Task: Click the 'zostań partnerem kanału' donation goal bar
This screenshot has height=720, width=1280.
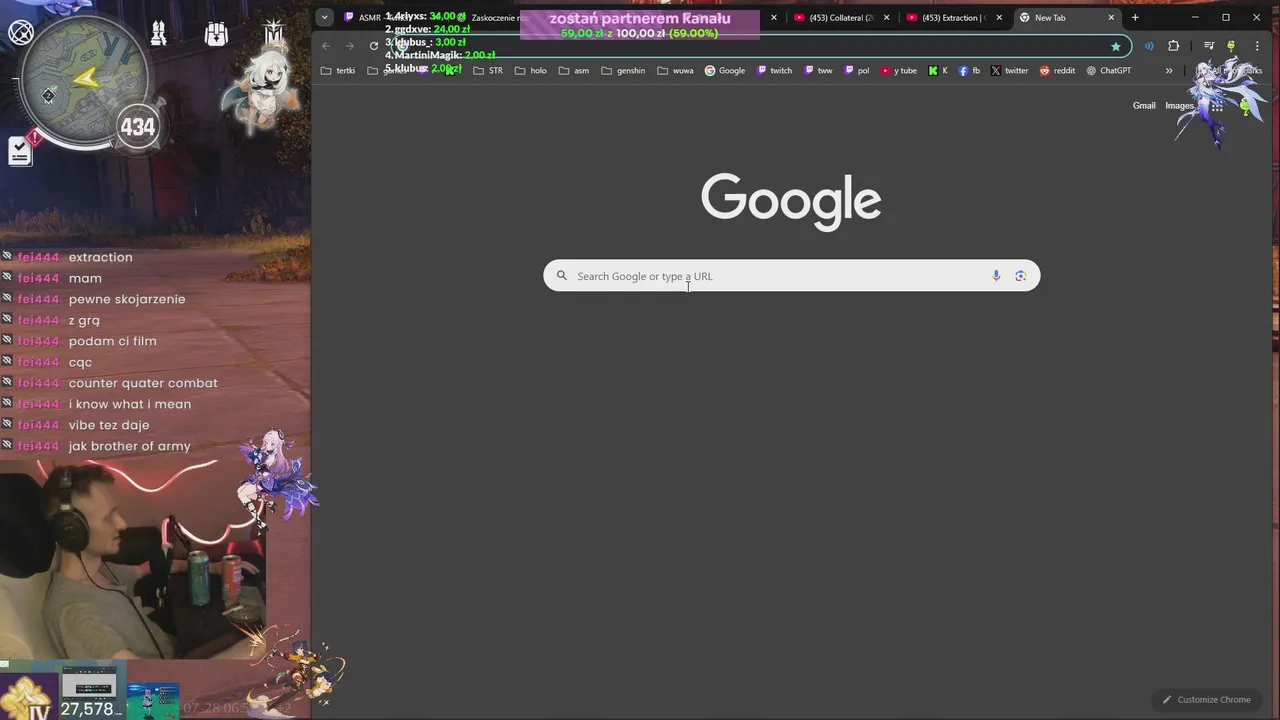Action: pos(640,25)
